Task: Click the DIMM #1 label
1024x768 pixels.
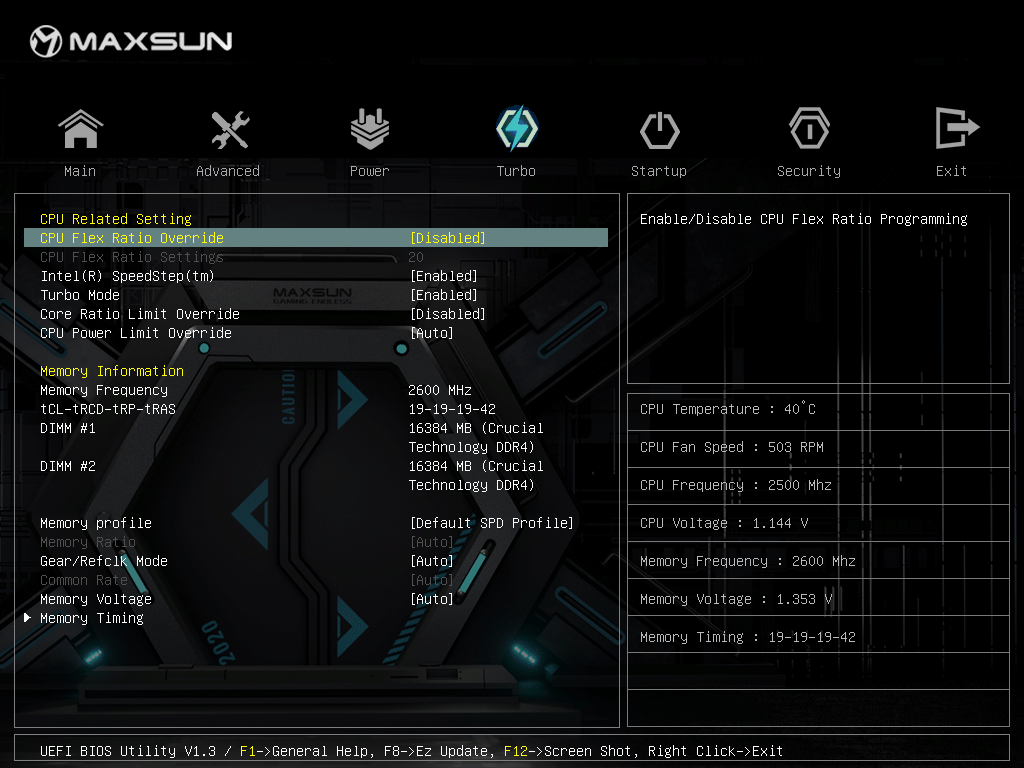Action: (68, 428)
